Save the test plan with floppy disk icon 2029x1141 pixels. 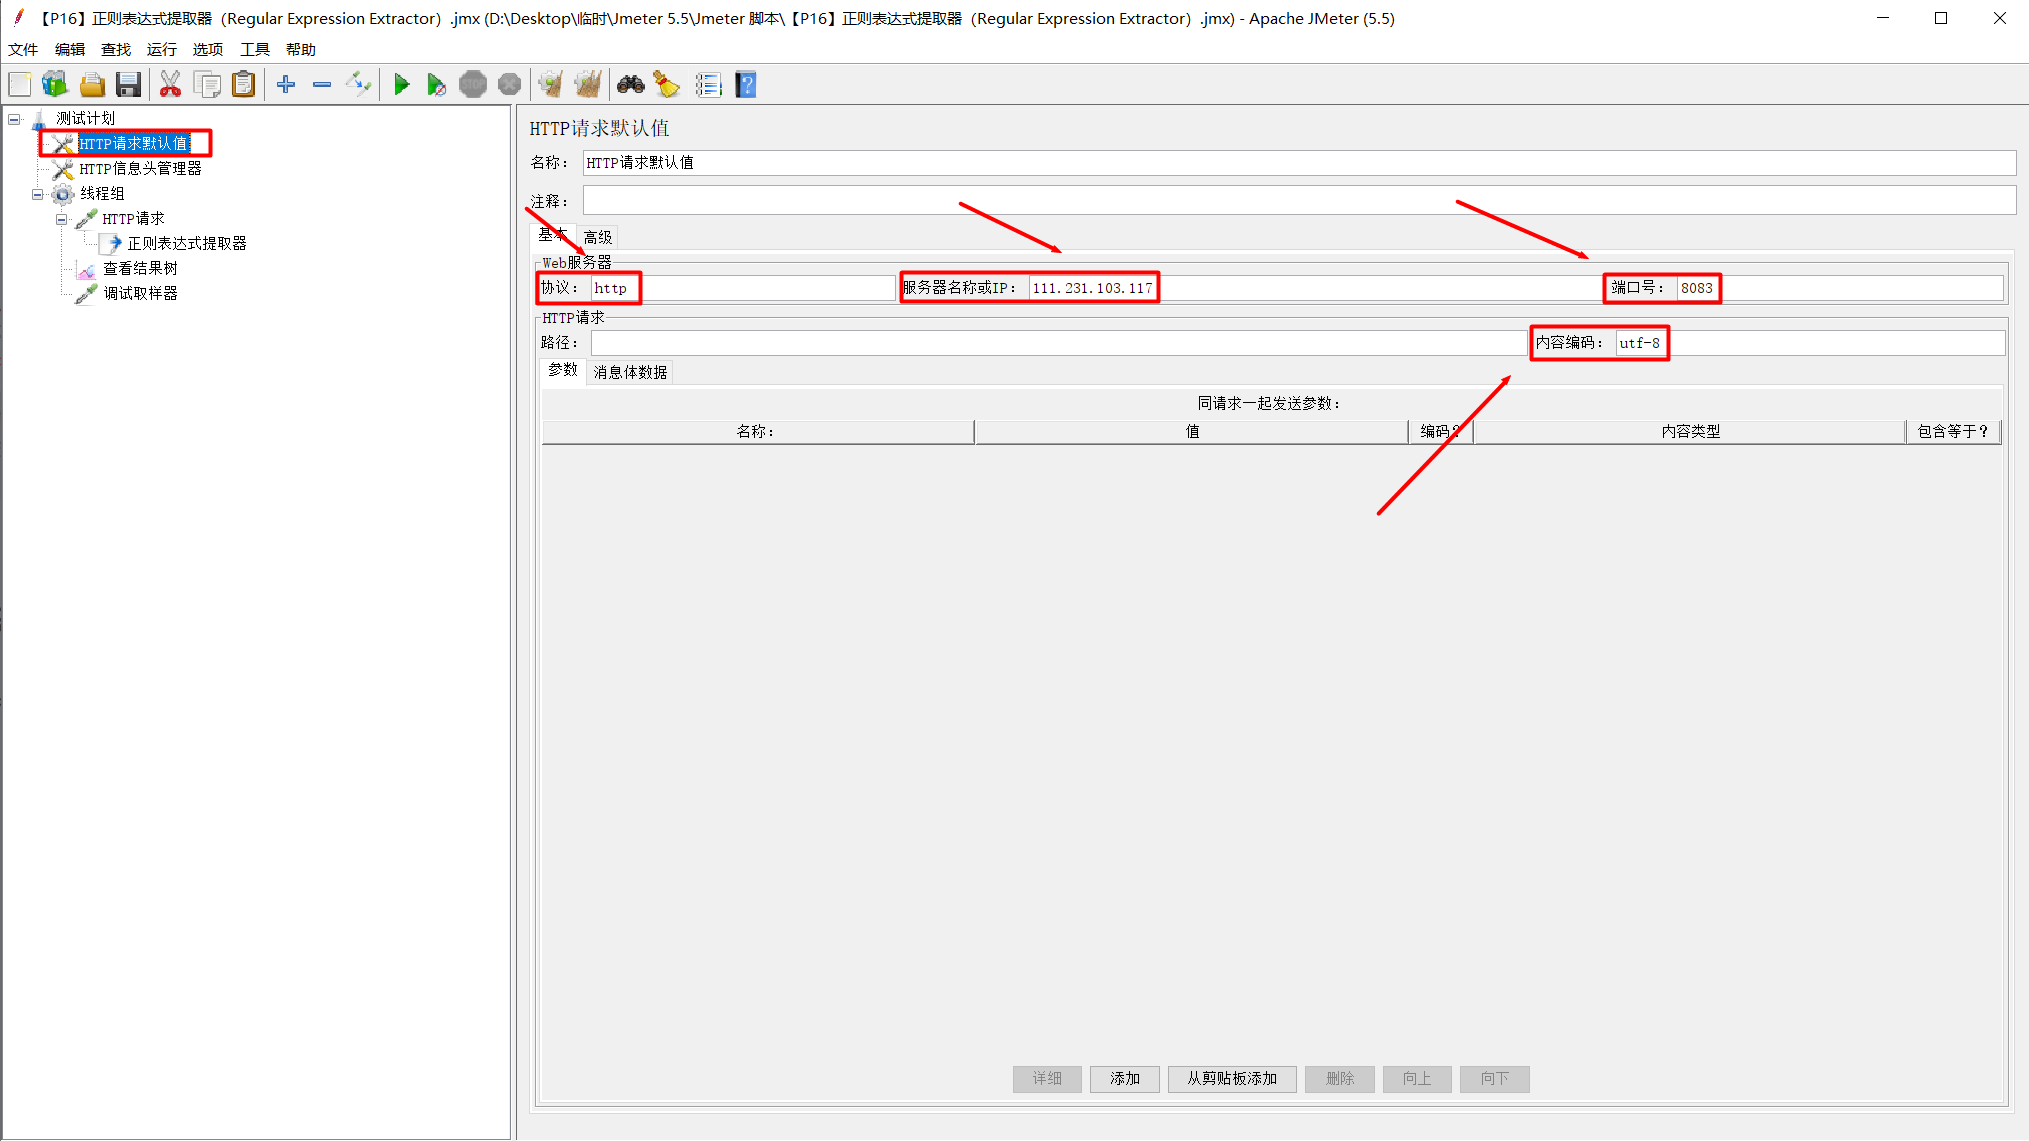tap(128, 85)
